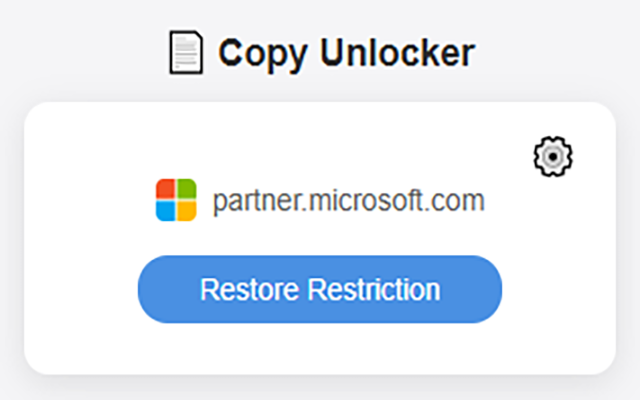The height and width of the screenshot is (400, 640).
Task: Click the blue Restore Restriction pill
Action: coord(319,289)
